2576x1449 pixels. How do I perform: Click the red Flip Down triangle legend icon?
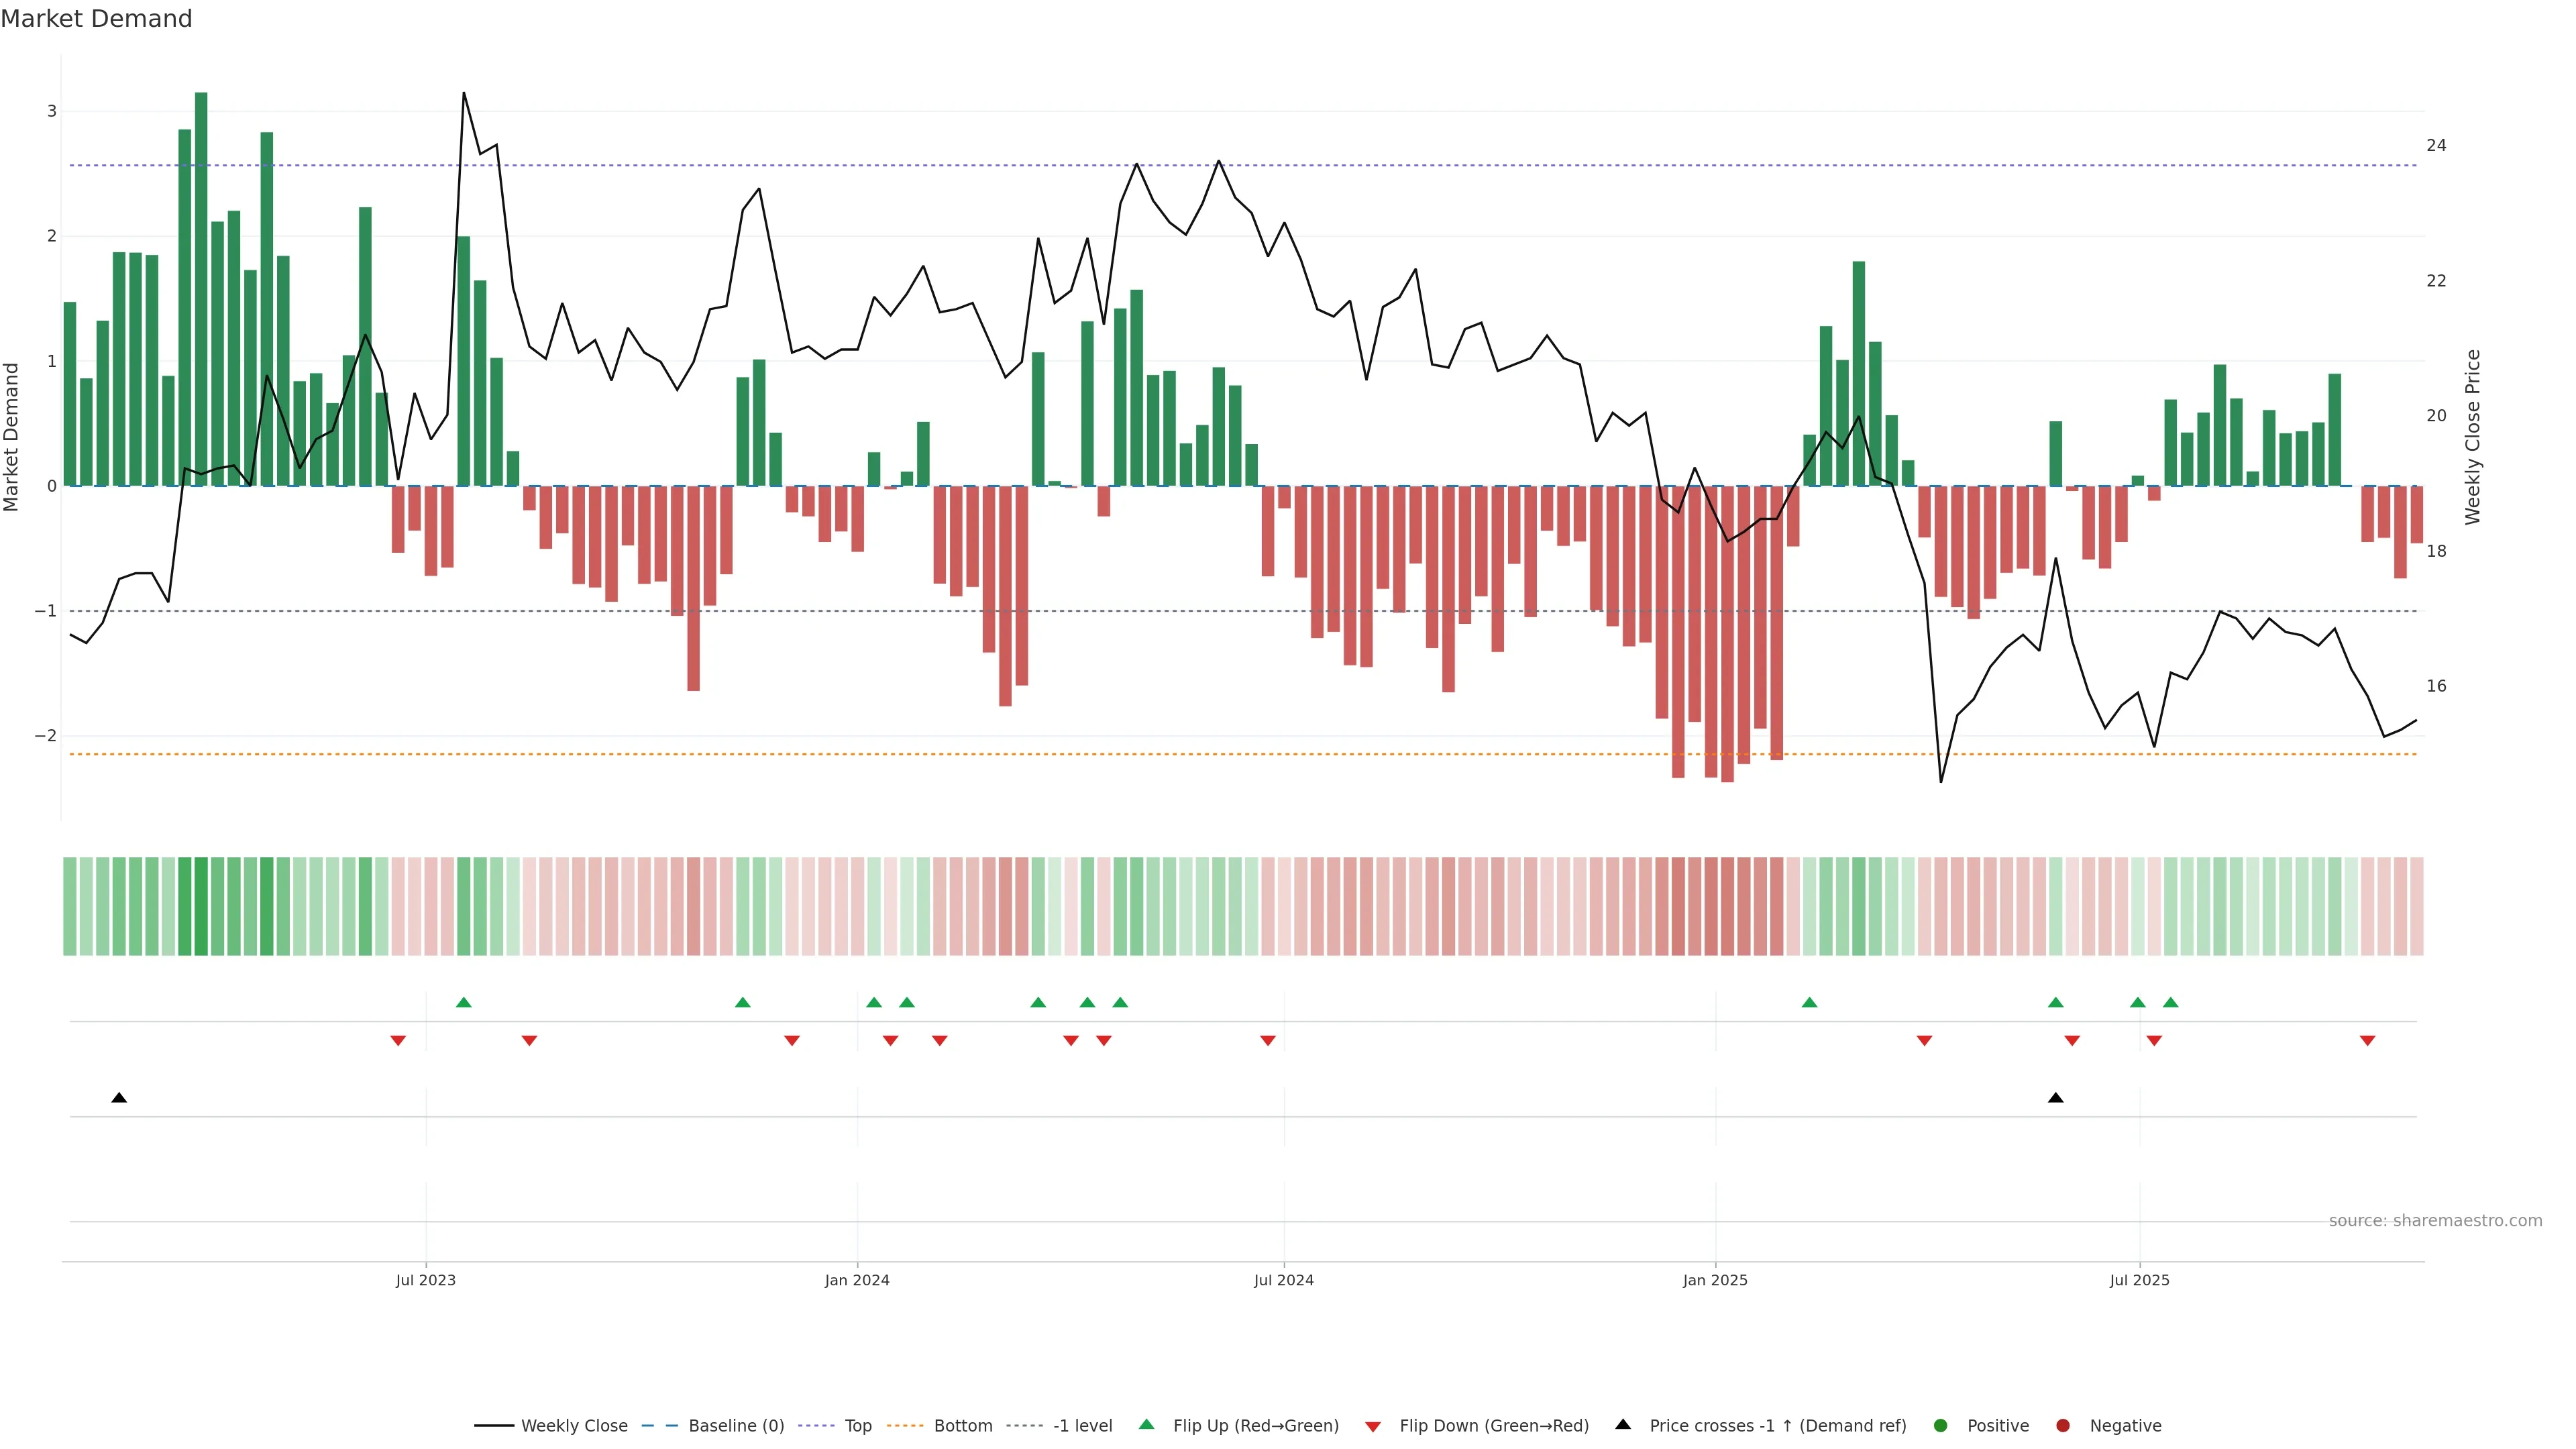[x=1373, y=1426]
